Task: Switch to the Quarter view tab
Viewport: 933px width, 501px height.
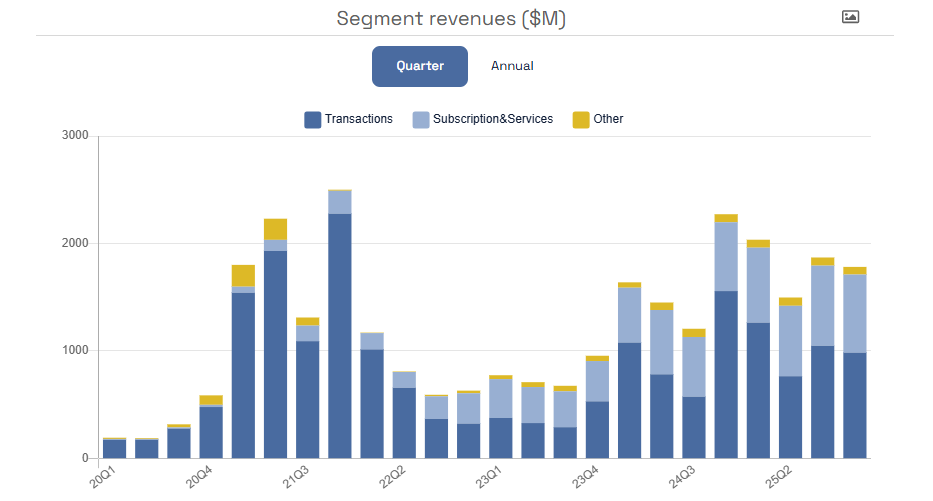Action: pyautogui.click(x=420, y=66)
